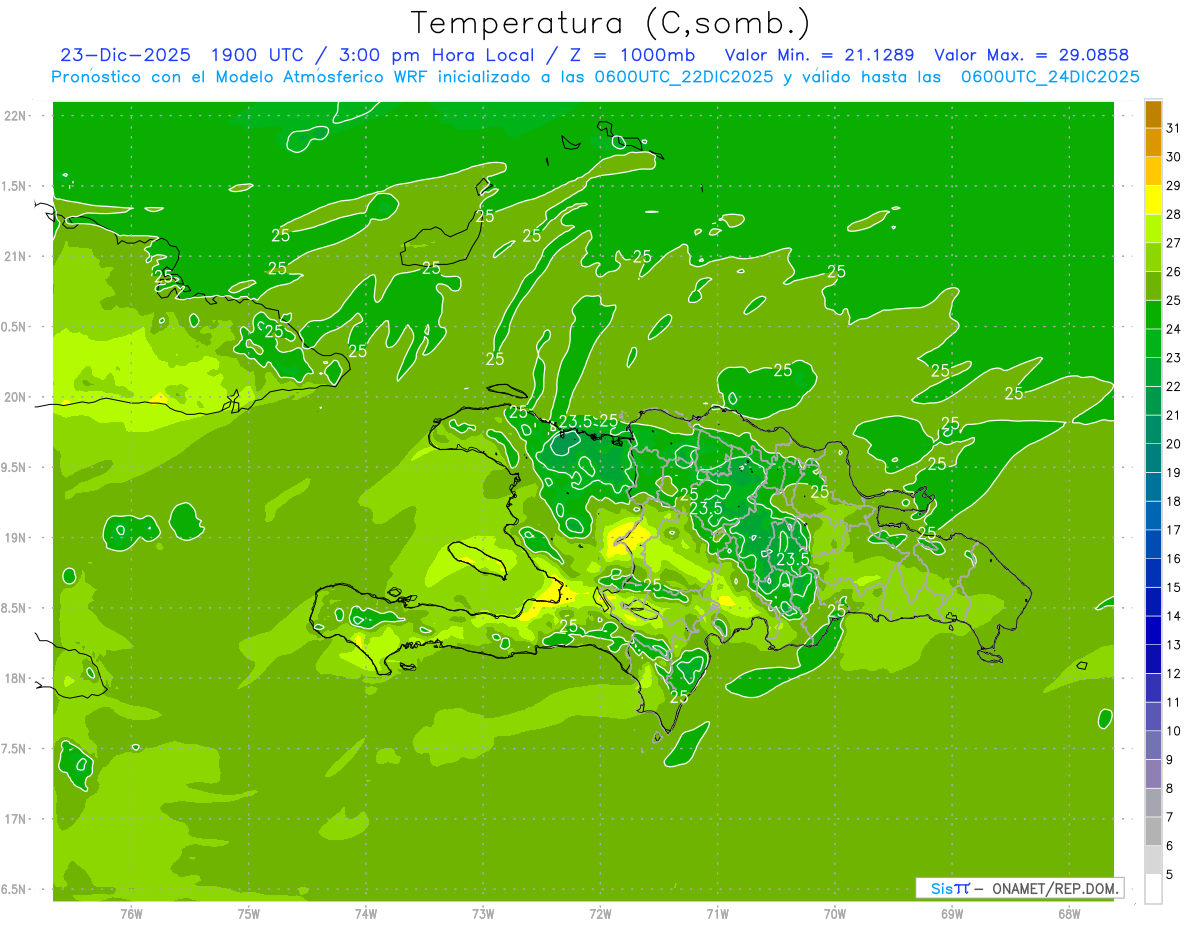The width and height of the screenshot is (1200, 927).
Task: Click the "7" color scale label
Action: (x=1169, y=818)
